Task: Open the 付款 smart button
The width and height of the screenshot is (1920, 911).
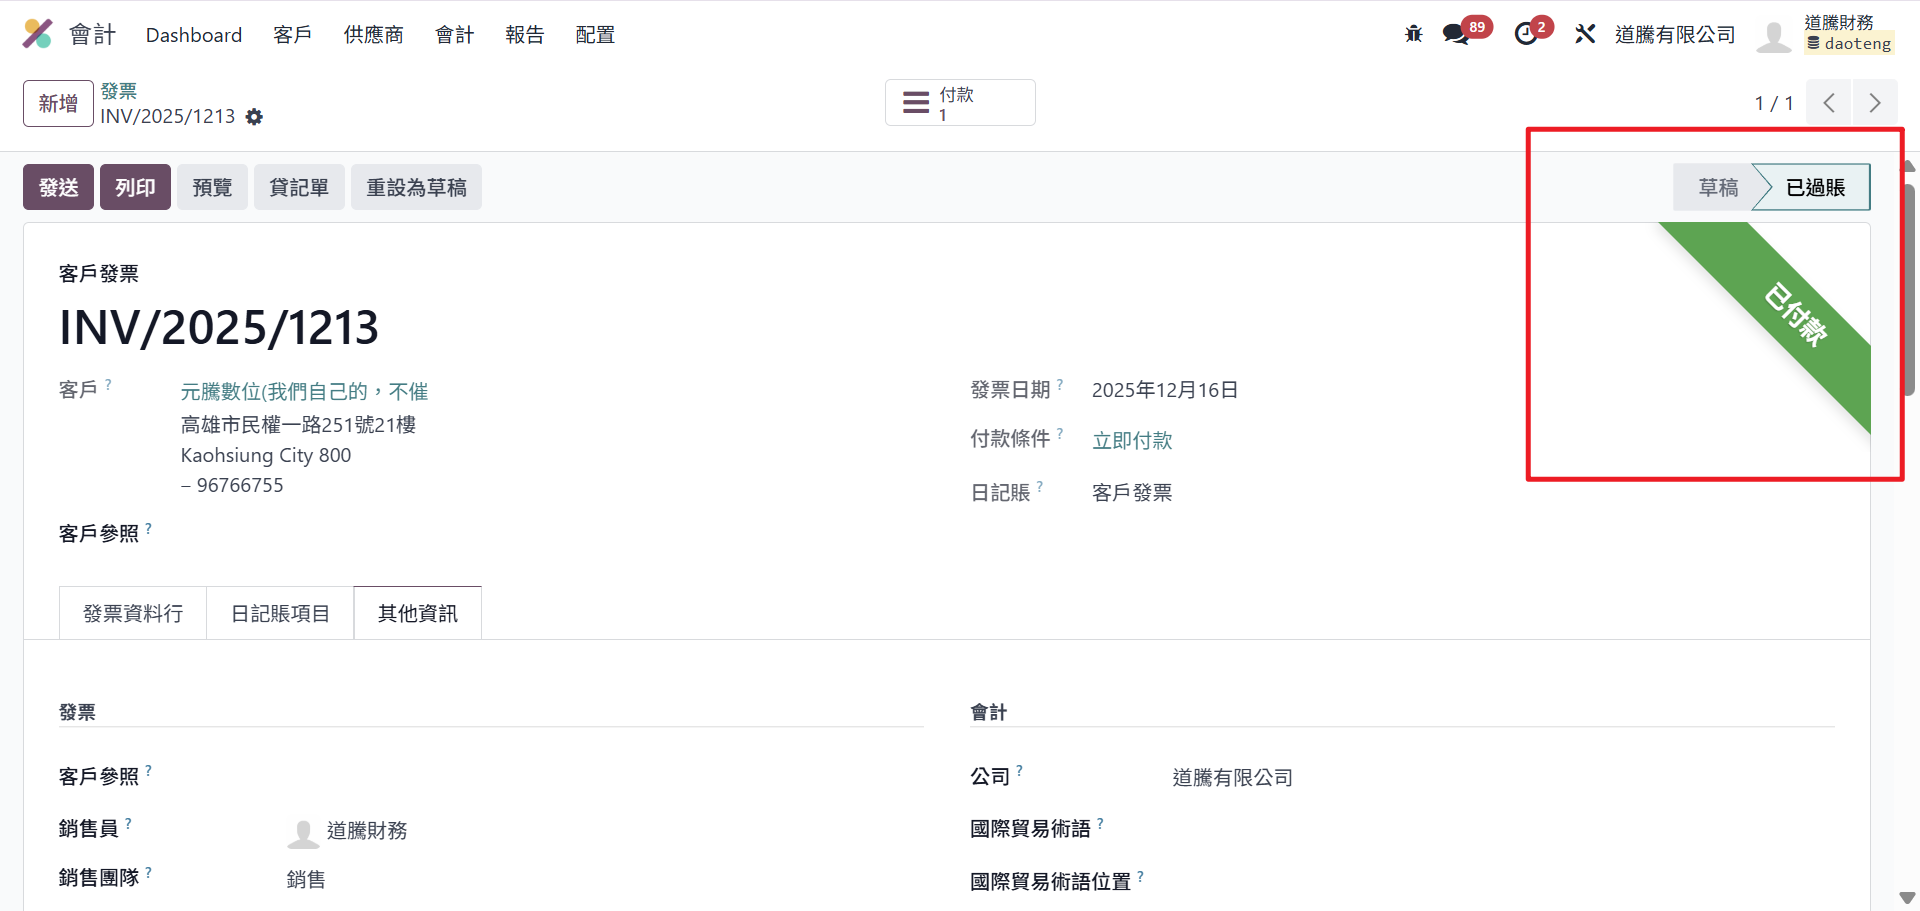Action: (x=959, y=103)
